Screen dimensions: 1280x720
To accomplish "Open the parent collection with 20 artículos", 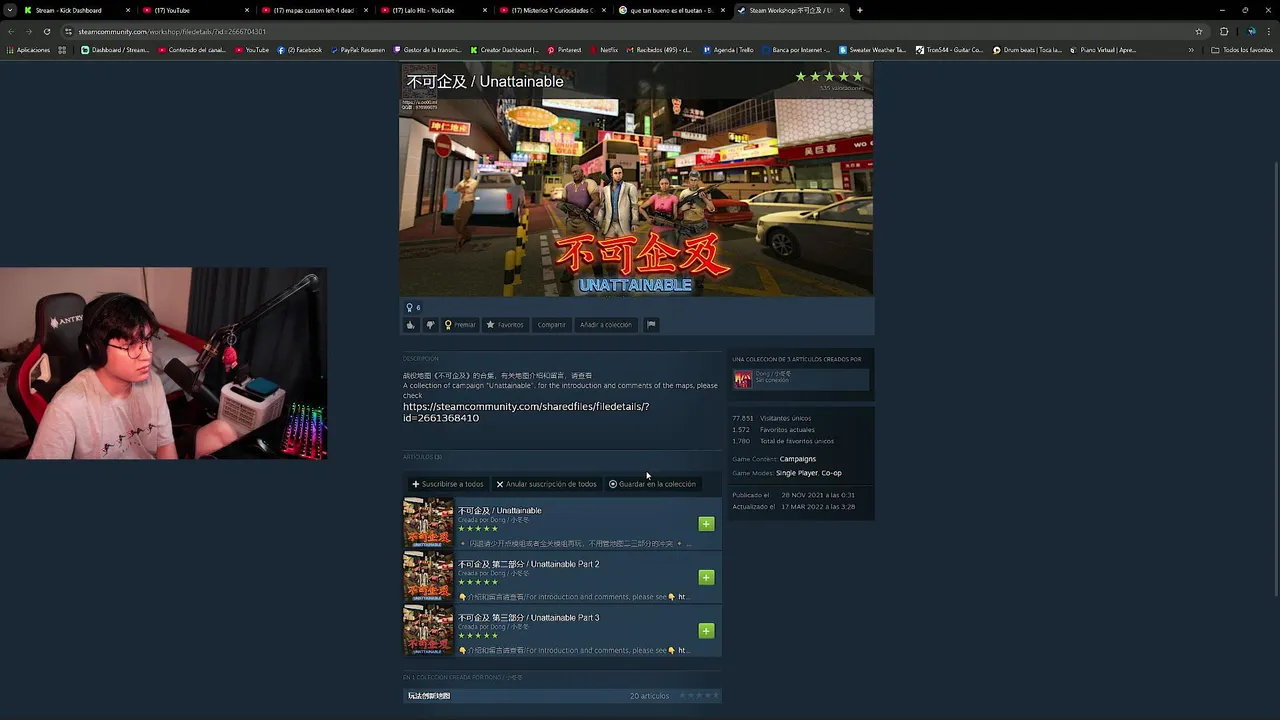I will click(562, 696).
